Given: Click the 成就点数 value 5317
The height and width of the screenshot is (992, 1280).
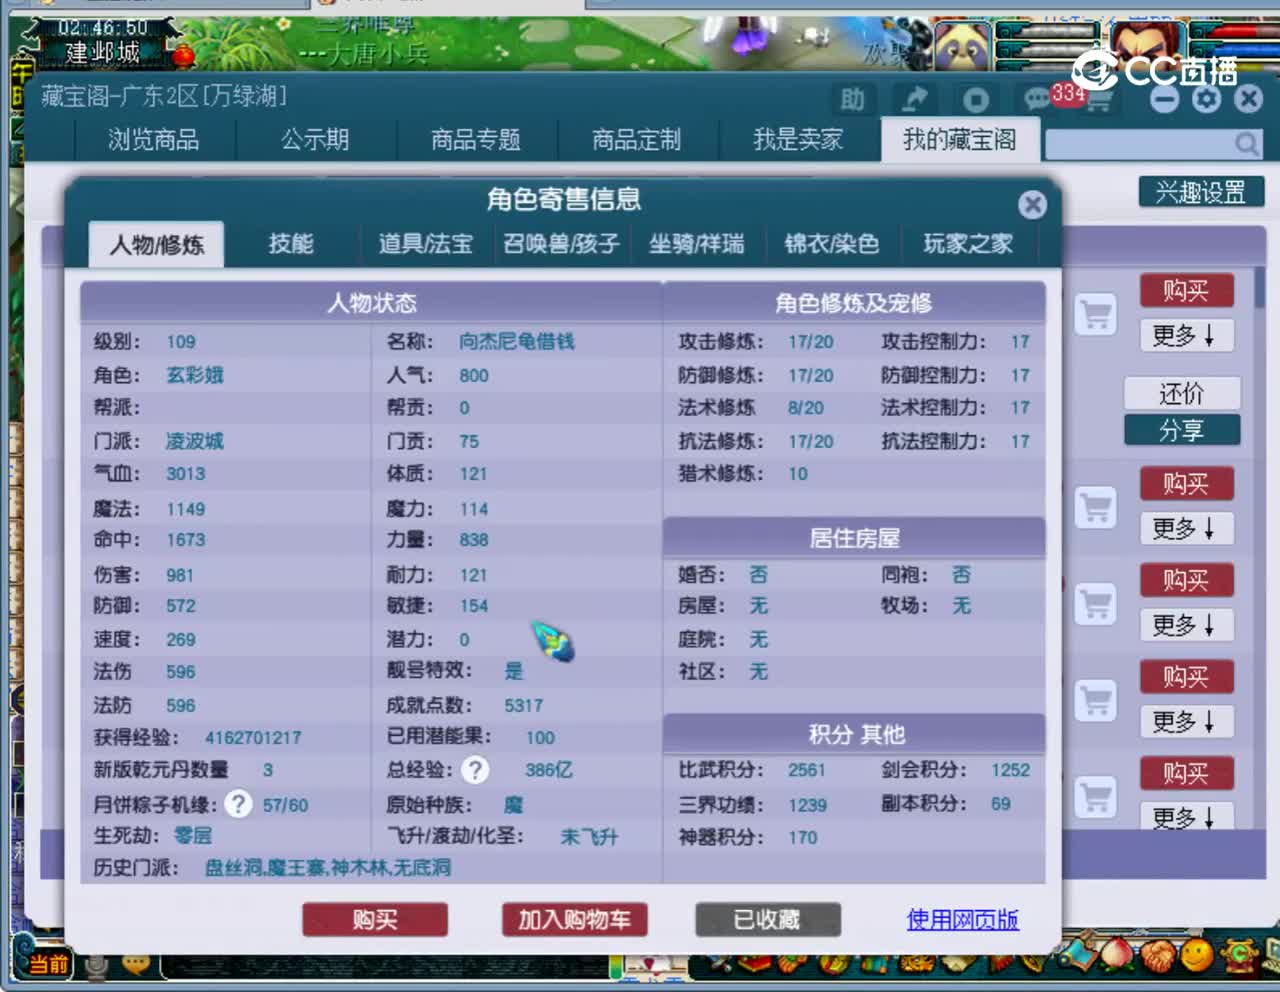Looking at the screenshot, I should click(x=524, y=706).
